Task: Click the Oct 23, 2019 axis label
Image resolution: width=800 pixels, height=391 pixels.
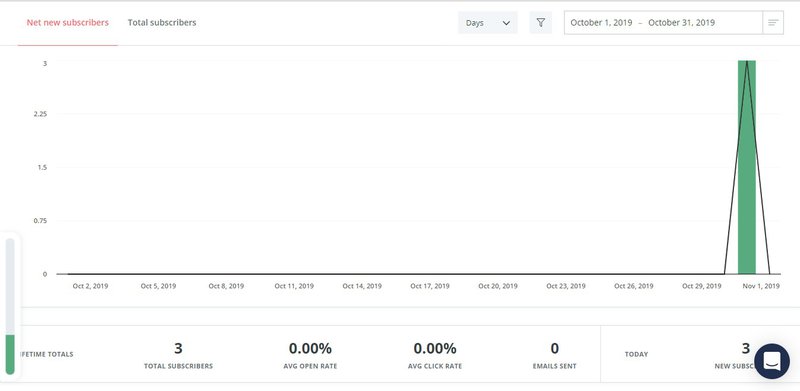Action: click(x=566, y=286)
